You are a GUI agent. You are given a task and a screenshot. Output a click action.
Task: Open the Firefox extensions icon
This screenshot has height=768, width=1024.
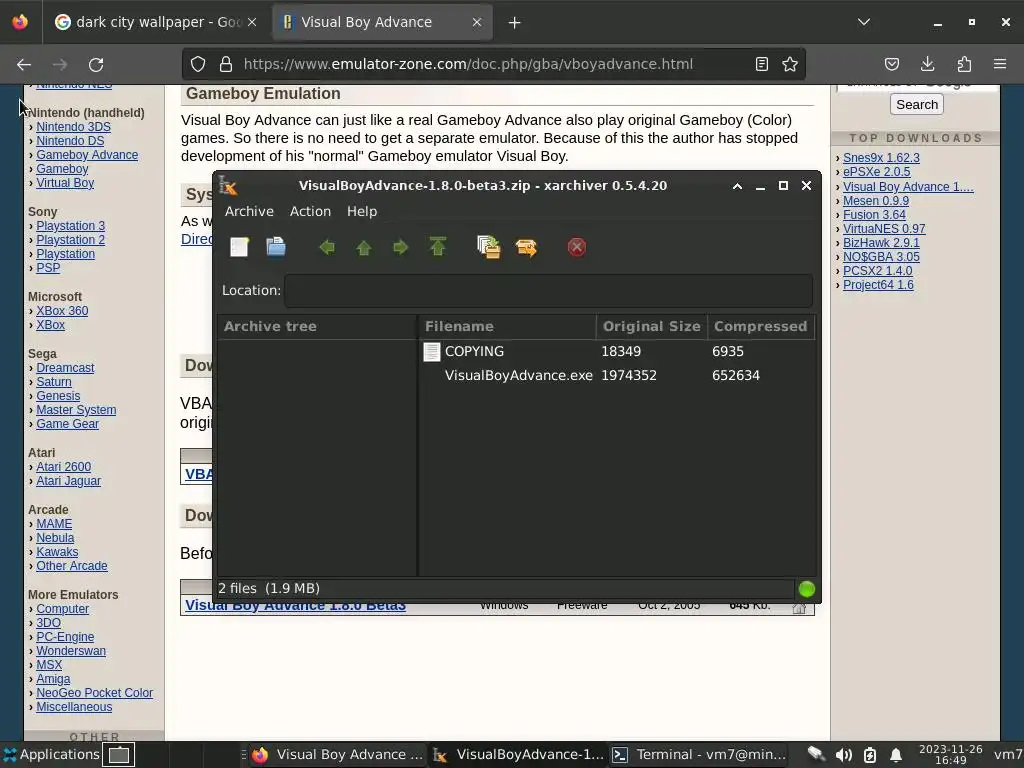pos(964,64)
